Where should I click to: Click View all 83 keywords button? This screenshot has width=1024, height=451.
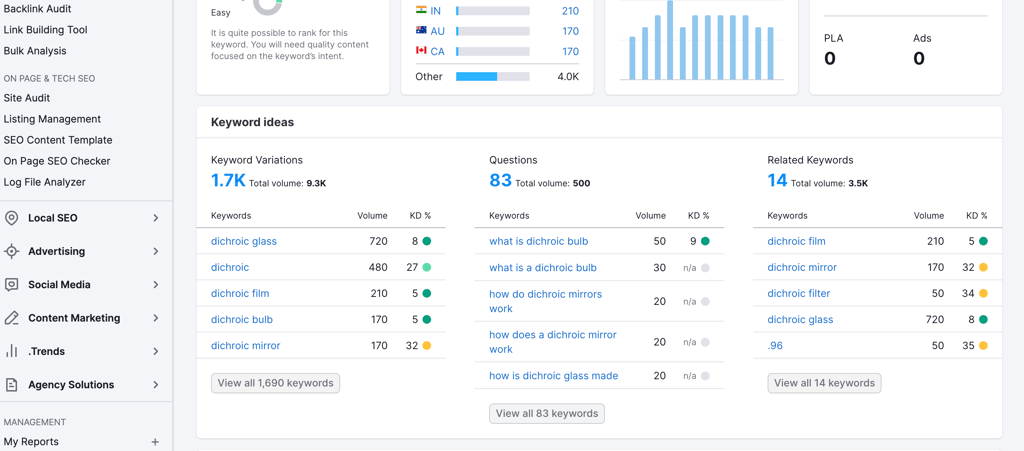click(547, 414)
